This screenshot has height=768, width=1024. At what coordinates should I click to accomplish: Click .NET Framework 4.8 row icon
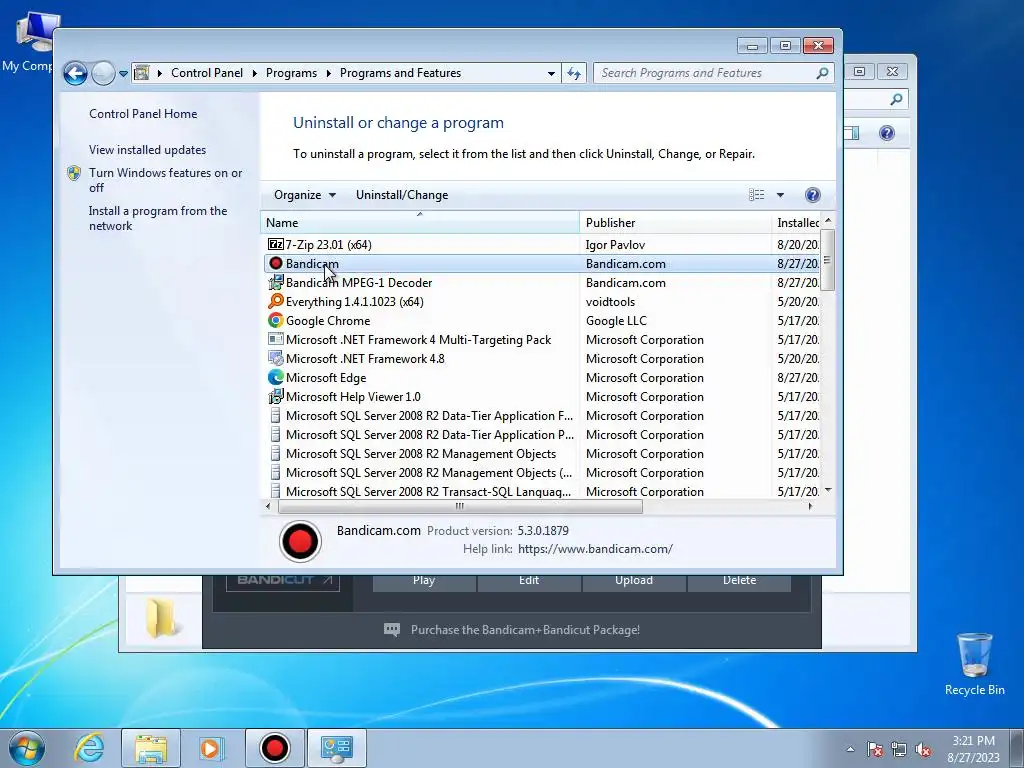coord(276,359)
